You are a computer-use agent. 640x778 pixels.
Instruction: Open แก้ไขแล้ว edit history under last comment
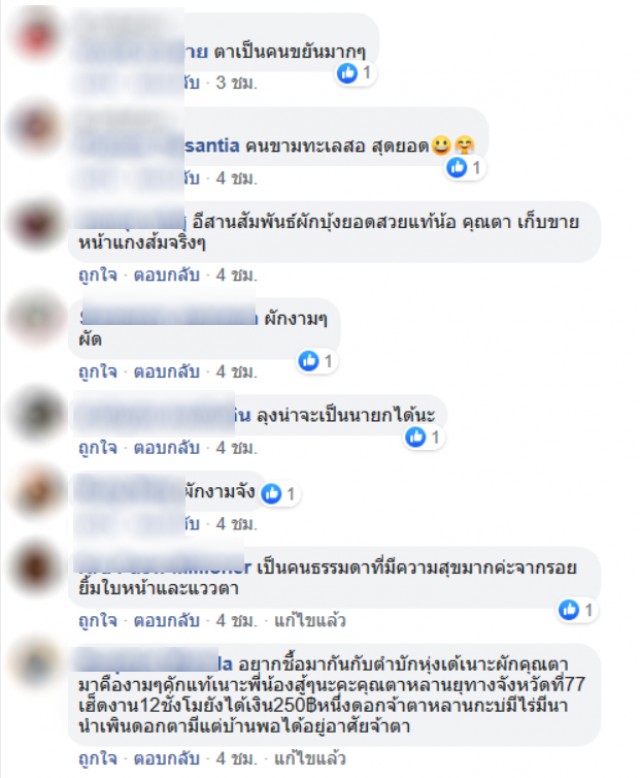pyautogui.click(x=310, y=758)
